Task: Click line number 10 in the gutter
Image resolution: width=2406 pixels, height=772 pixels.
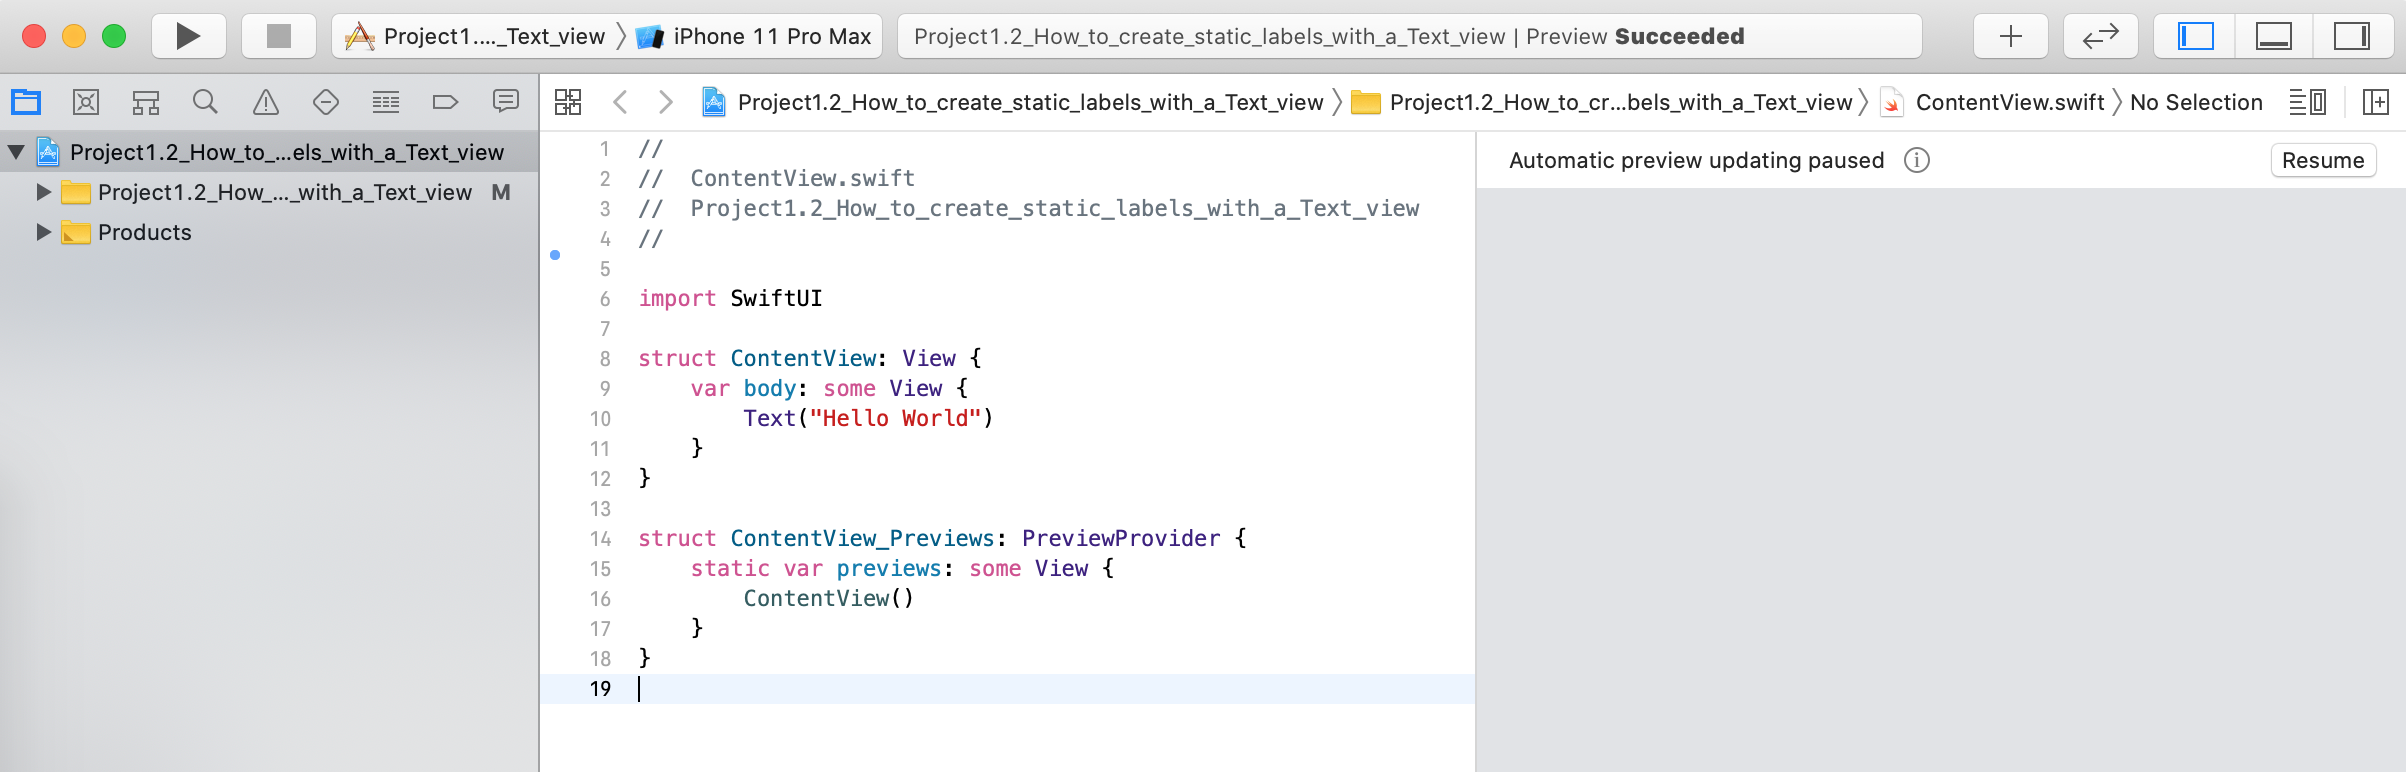Action: coord(600,418)
